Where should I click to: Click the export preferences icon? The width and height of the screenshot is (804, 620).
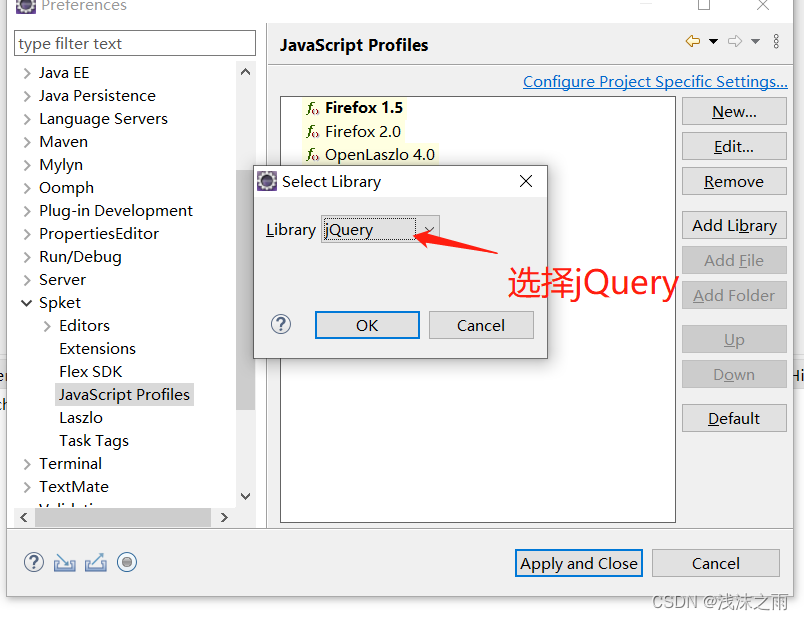pyautogui.click(x=96, y=563)
